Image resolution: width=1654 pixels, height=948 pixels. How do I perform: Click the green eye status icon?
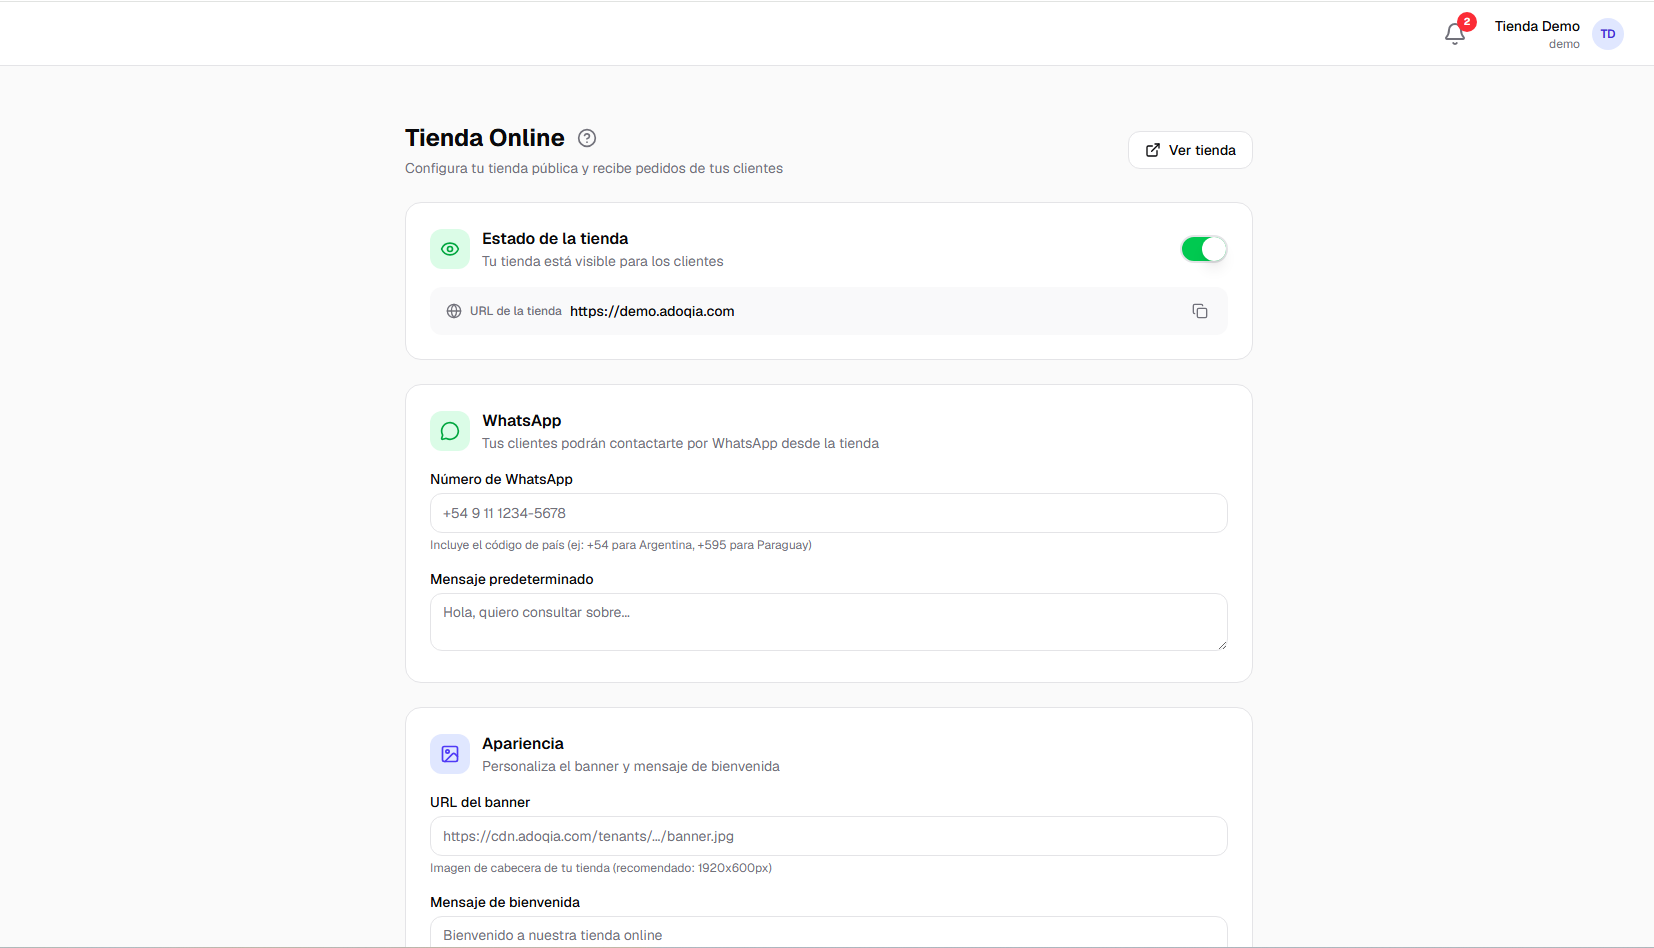pyautogui.click(x=450, y=249)
